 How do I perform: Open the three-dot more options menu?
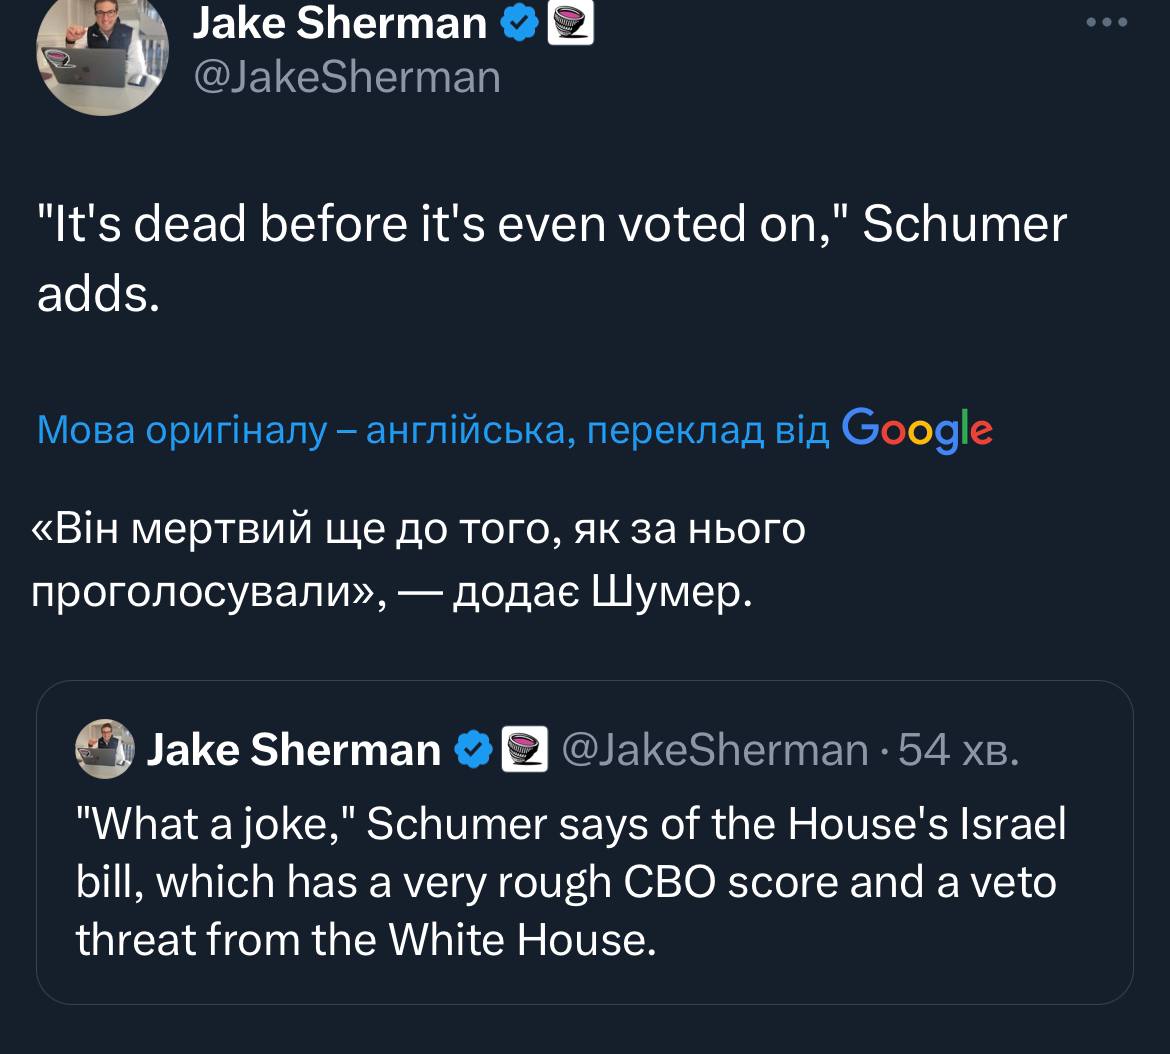(x=1107, y=22)
